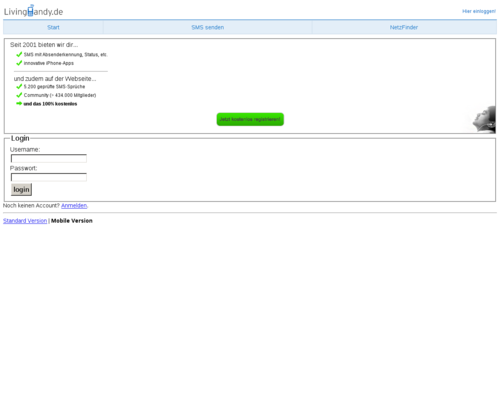Click the Hier einloggen link
500x400 pixels.
[479, 11]
